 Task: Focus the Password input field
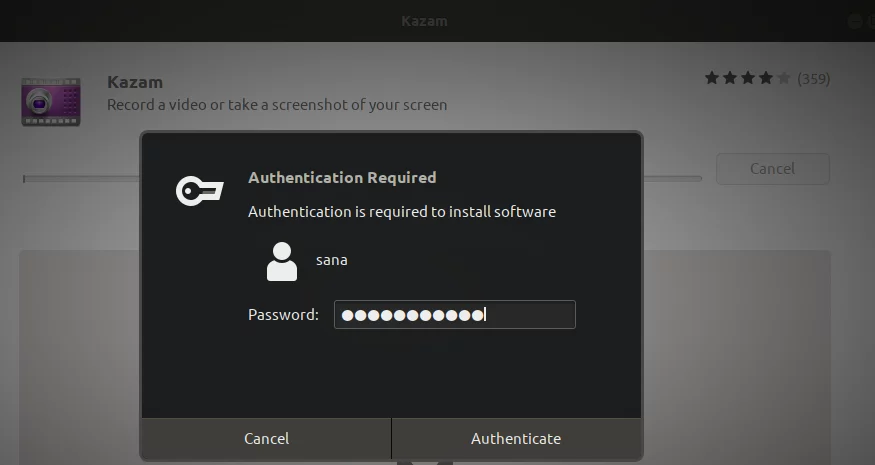[454, 315]
